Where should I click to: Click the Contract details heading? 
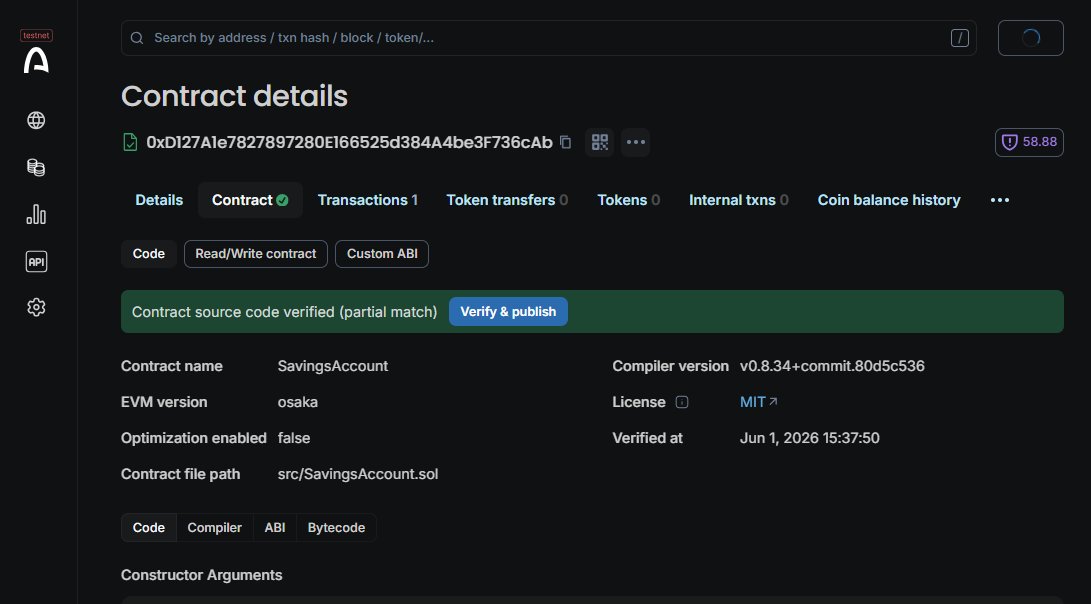[x=234, y=96]
